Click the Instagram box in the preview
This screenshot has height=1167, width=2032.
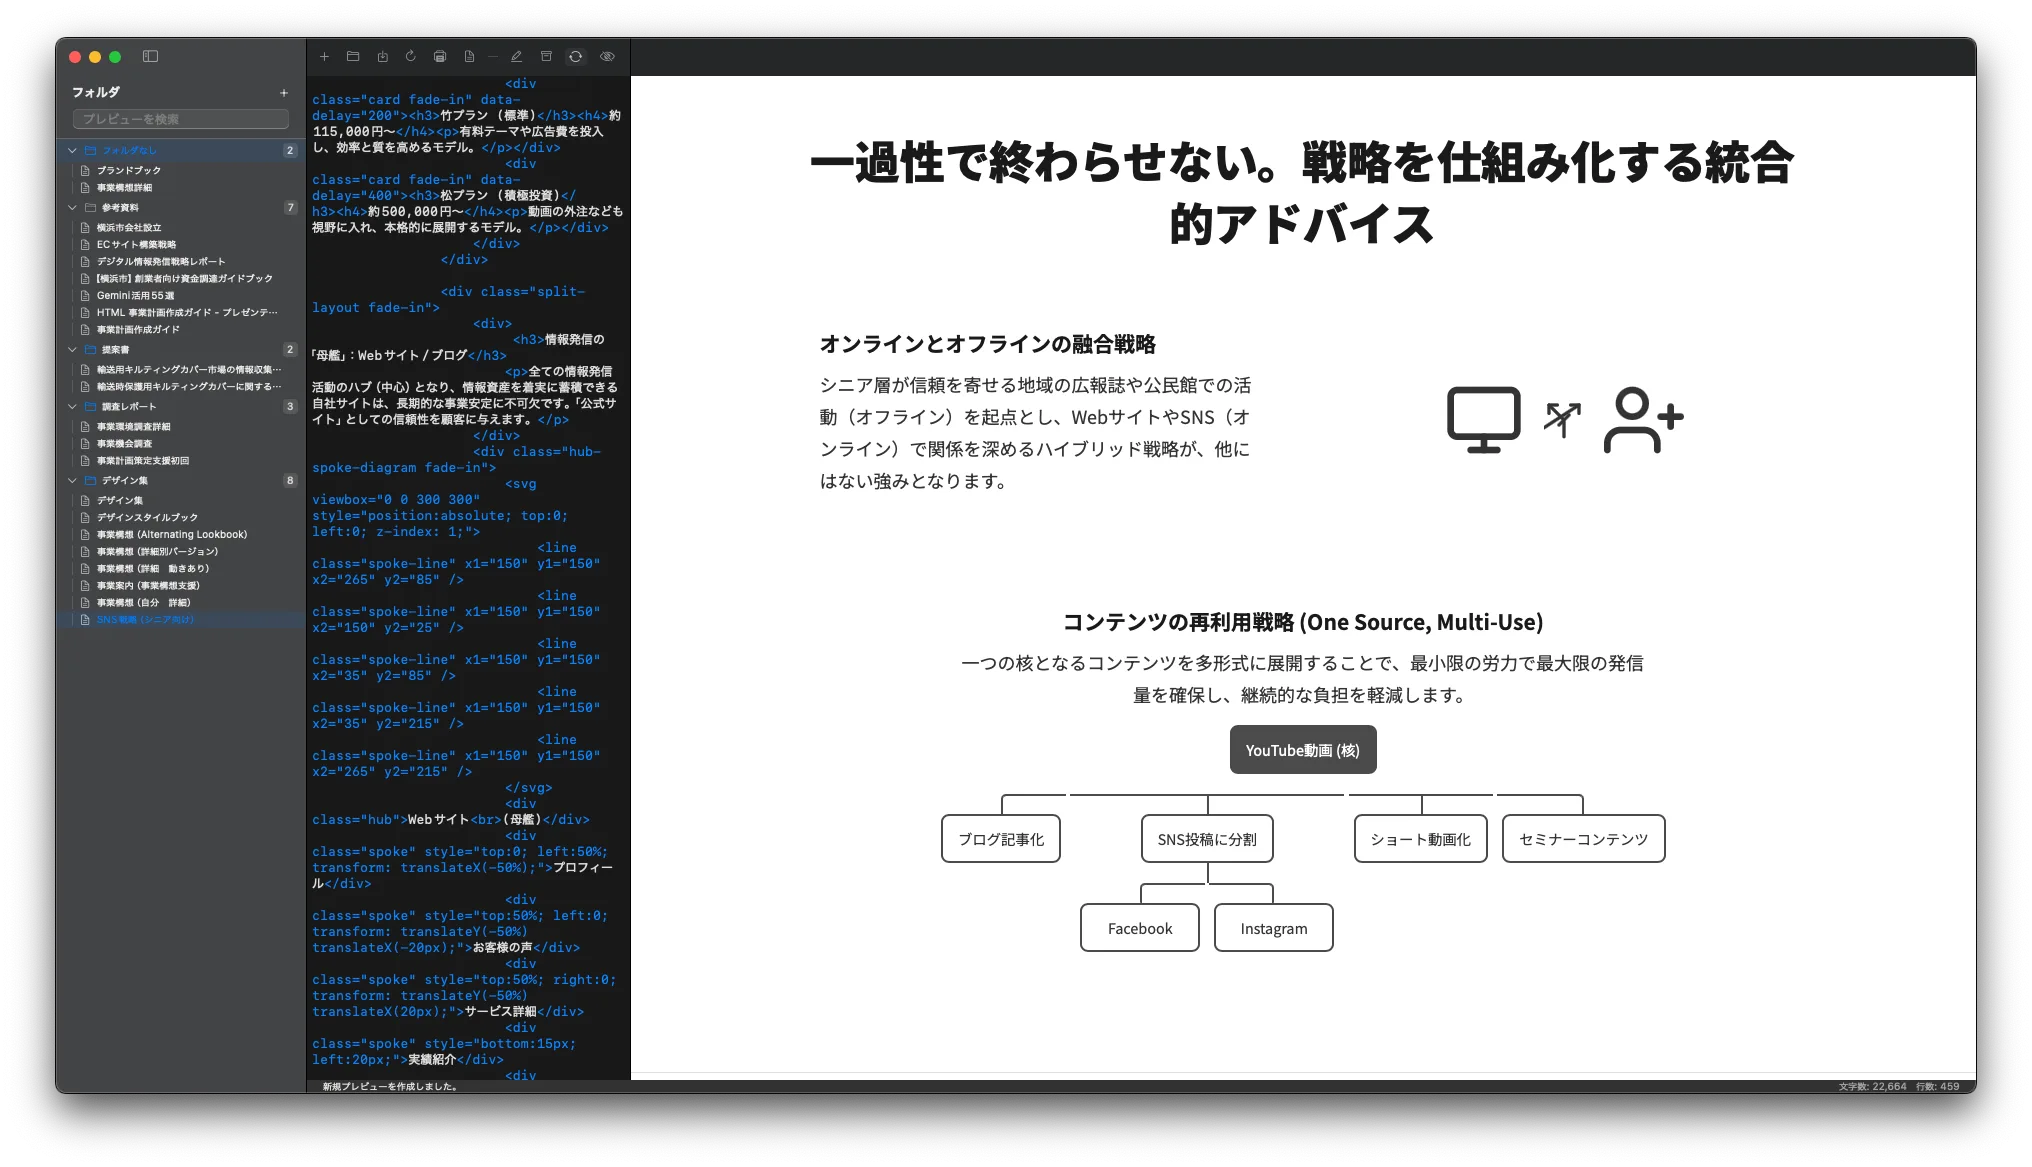1274,928
